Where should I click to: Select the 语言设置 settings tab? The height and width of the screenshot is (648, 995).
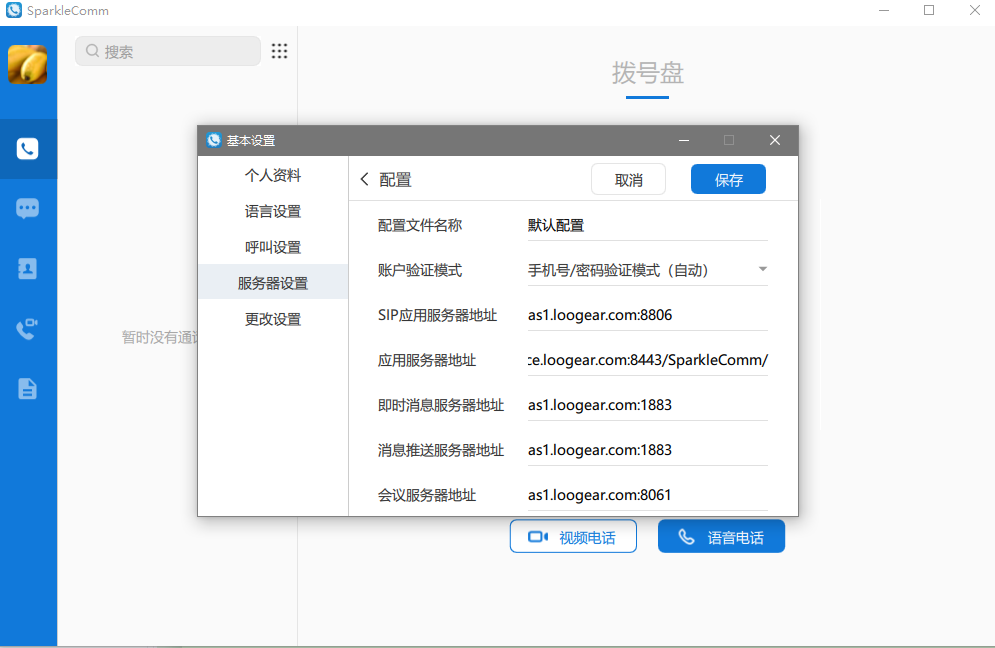tap(273, 211)
